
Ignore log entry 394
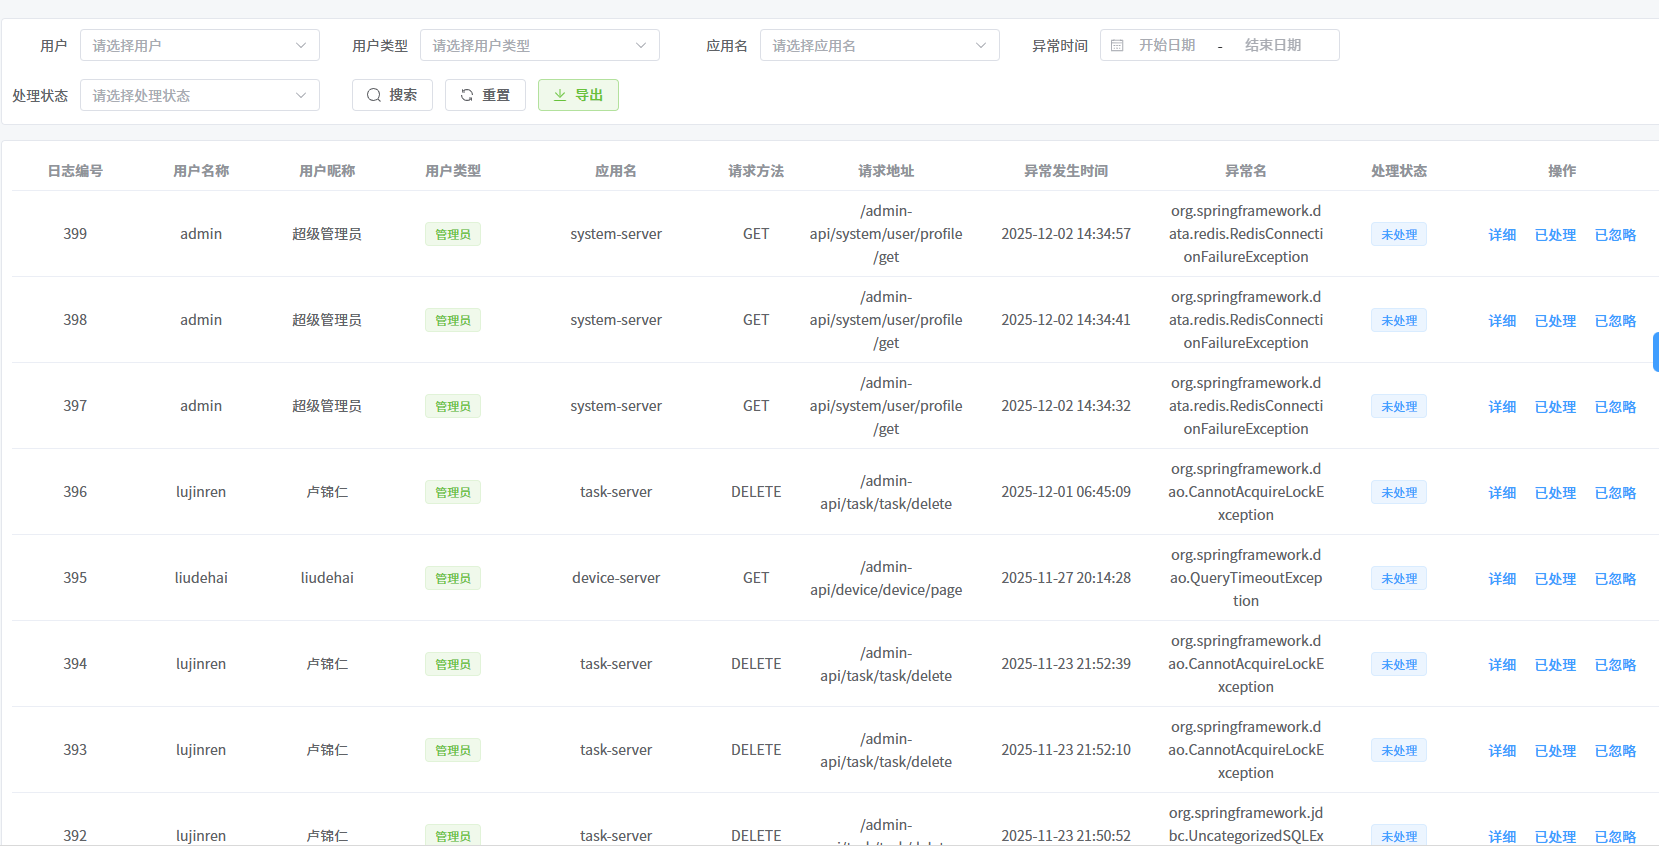[1615, 665]
